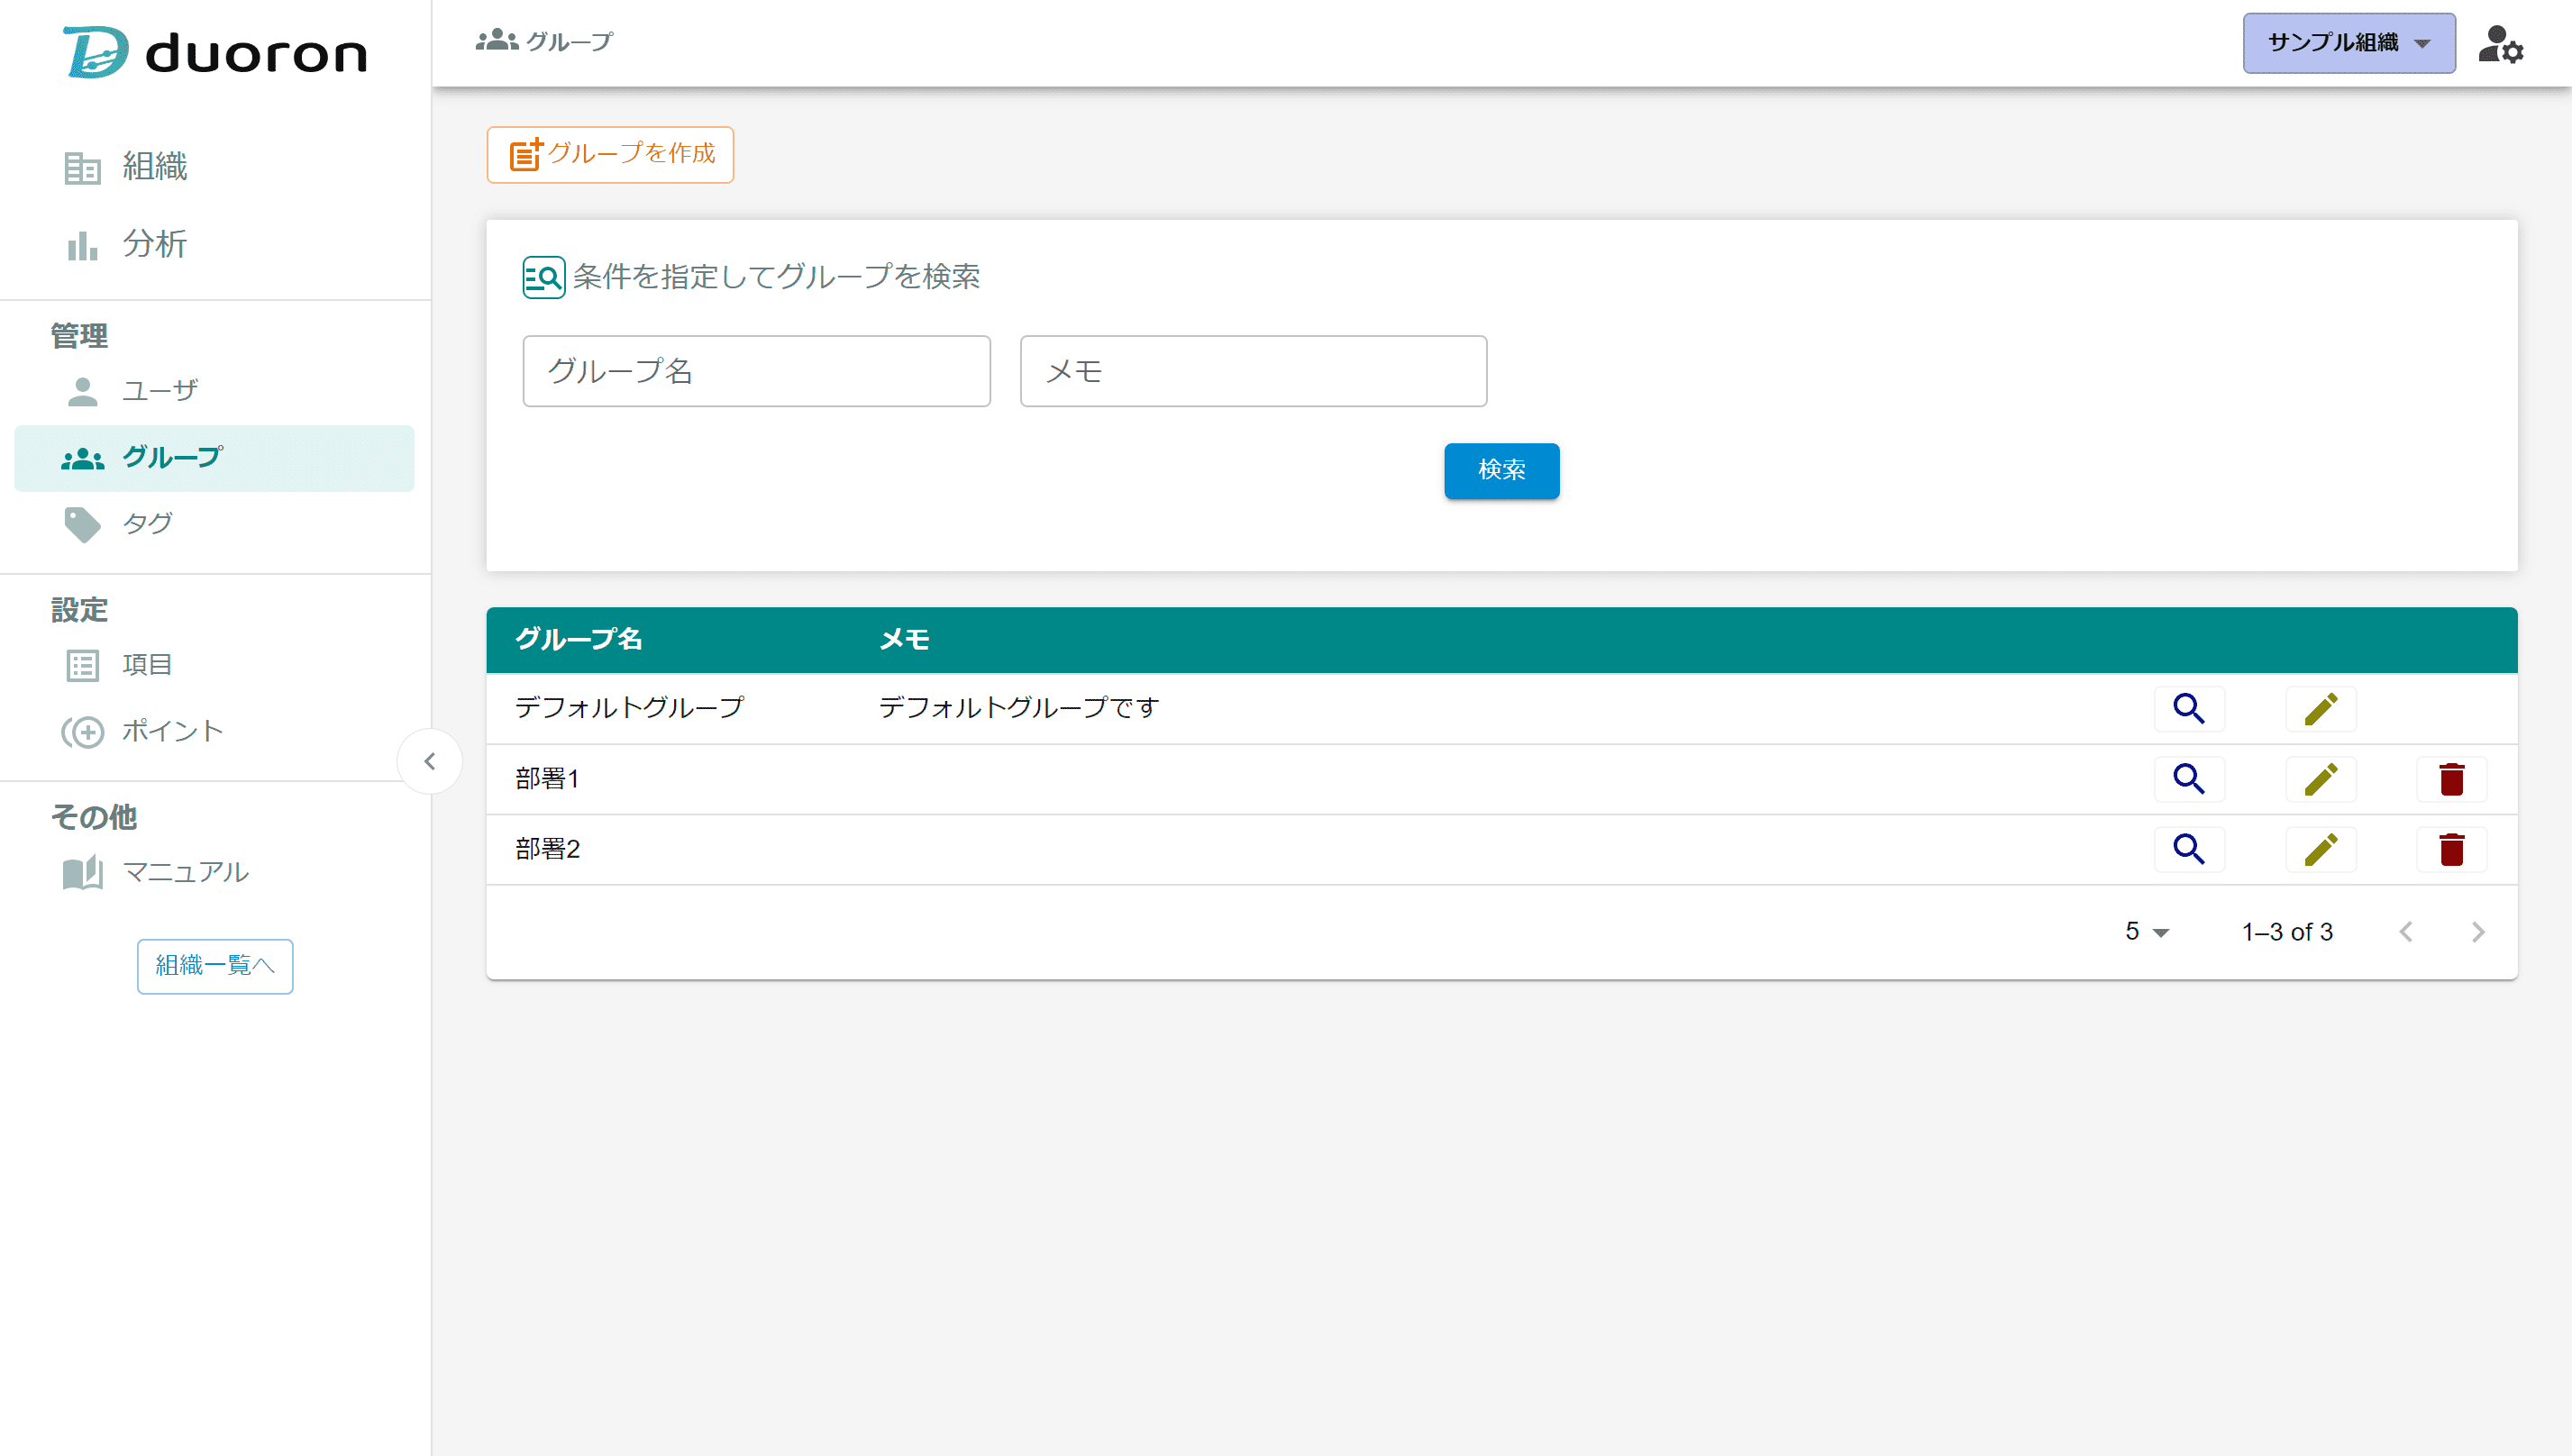Click the blue 検索 button
The image size is (2572, 1456).
tap(1502, 471)
